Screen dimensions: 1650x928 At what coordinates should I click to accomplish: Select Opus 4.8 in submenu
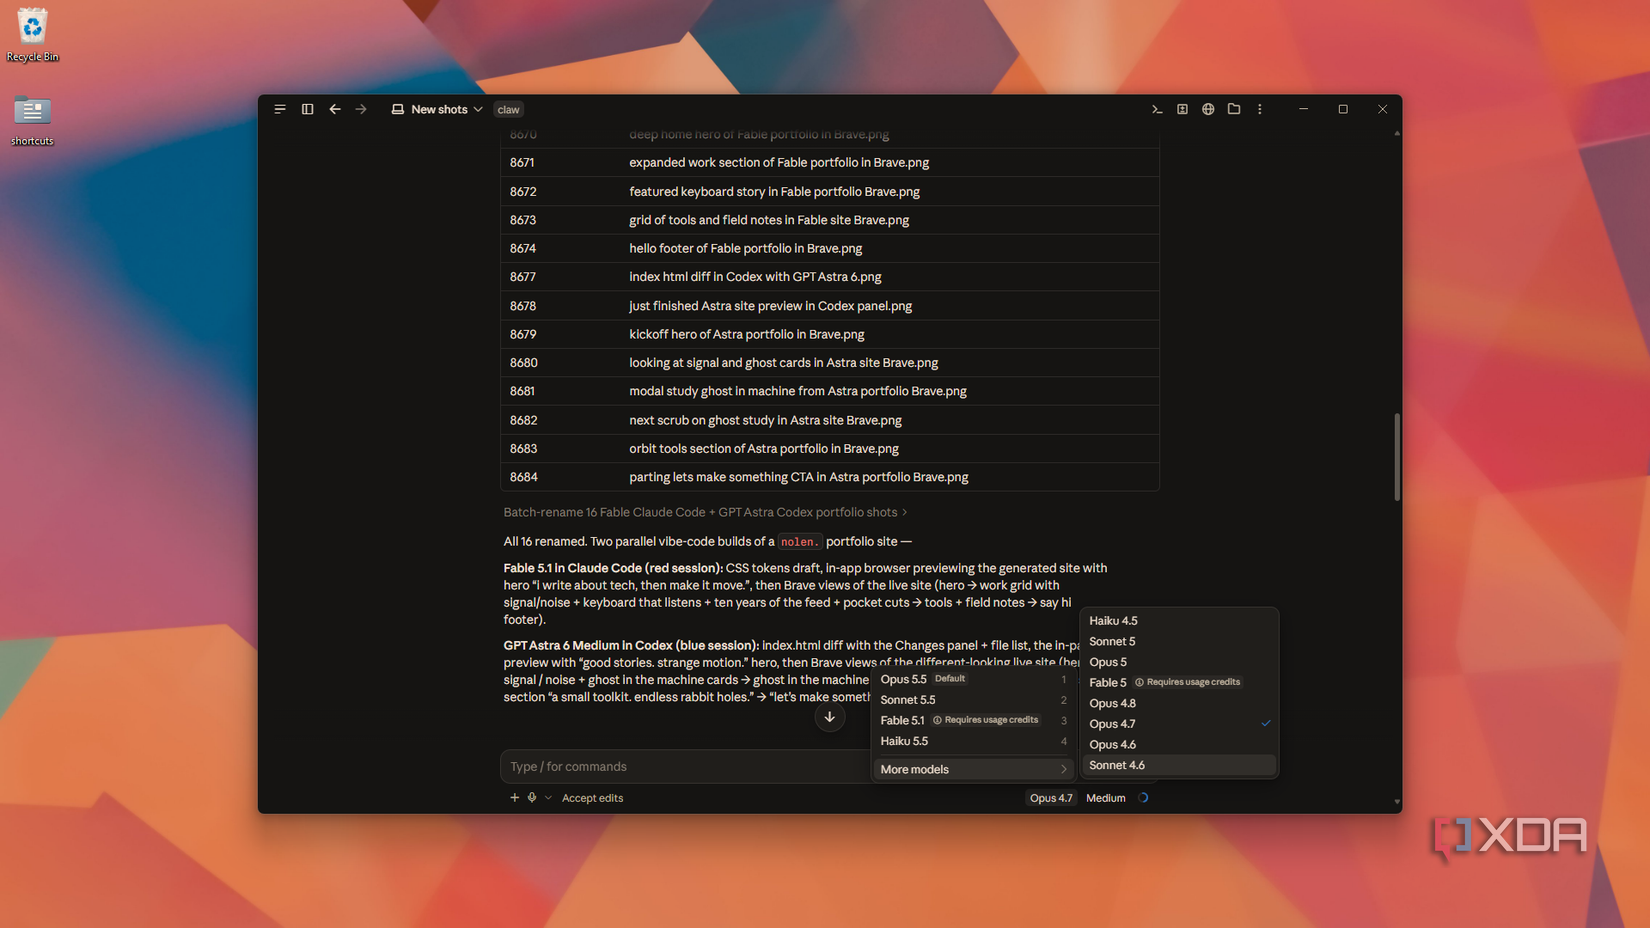click(1179, 703)
